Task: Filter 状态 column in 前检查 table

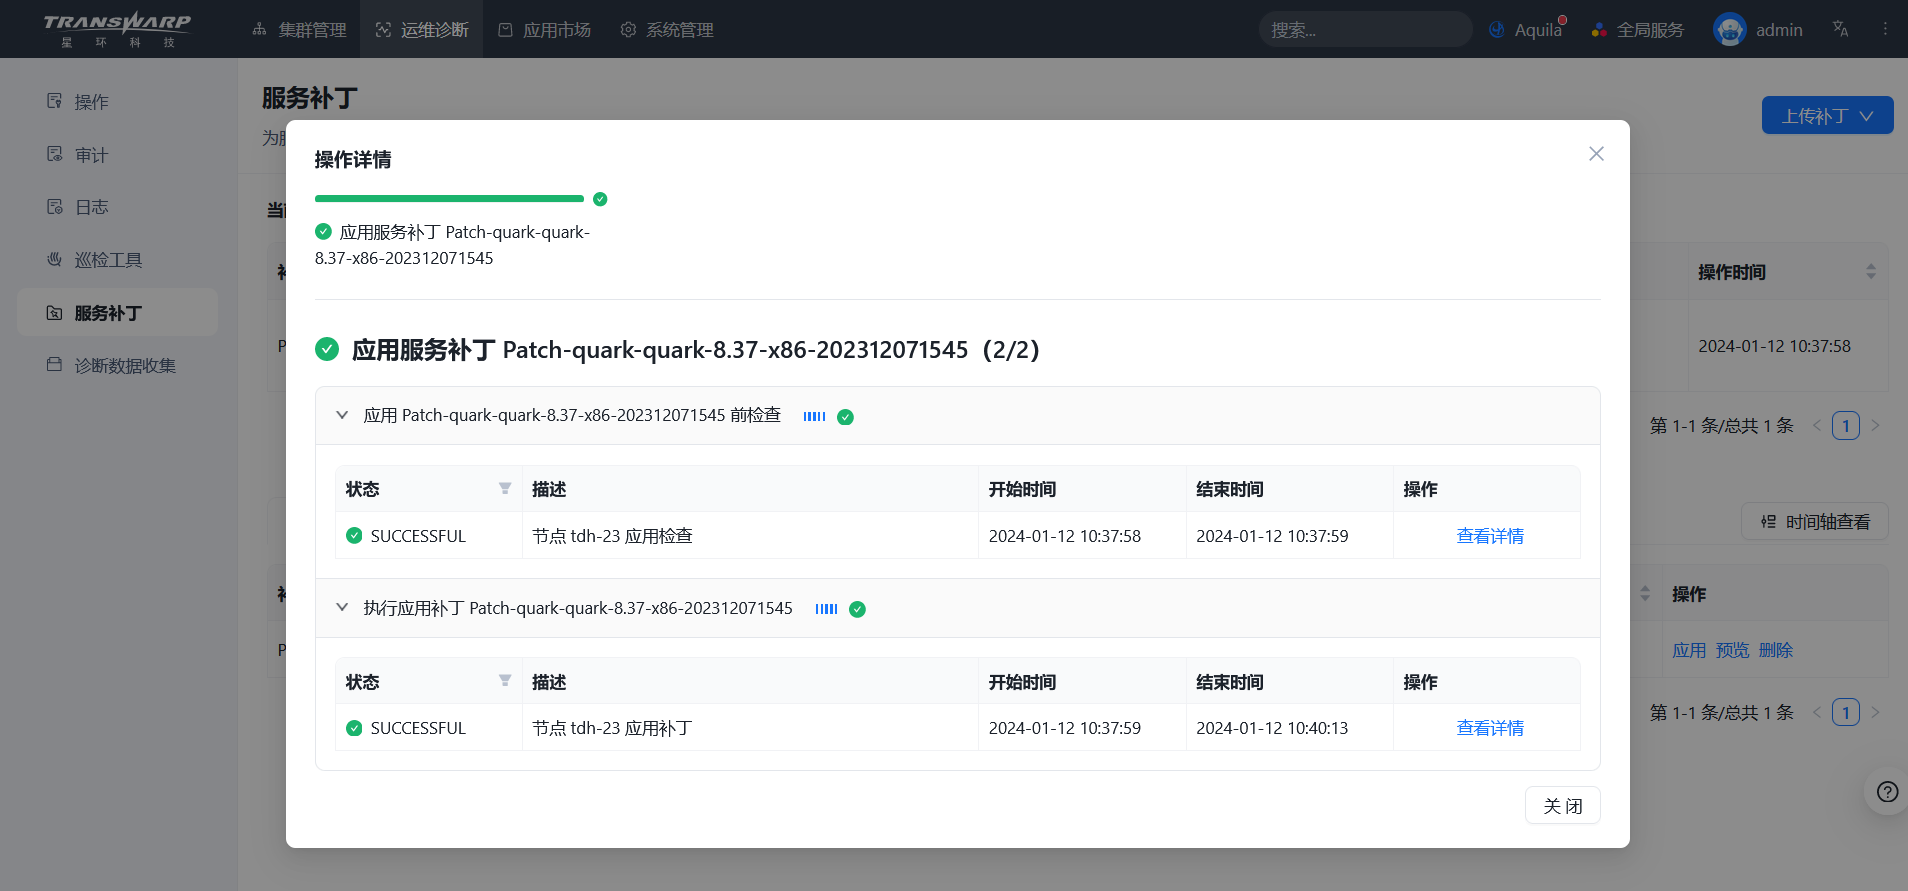Action: 505,489
